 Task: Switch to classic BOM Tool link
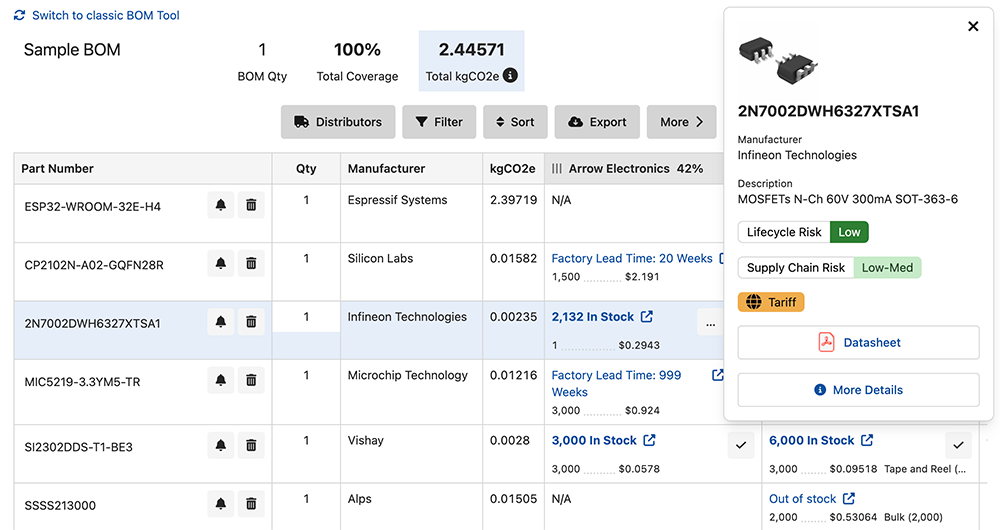pos(106,15)
